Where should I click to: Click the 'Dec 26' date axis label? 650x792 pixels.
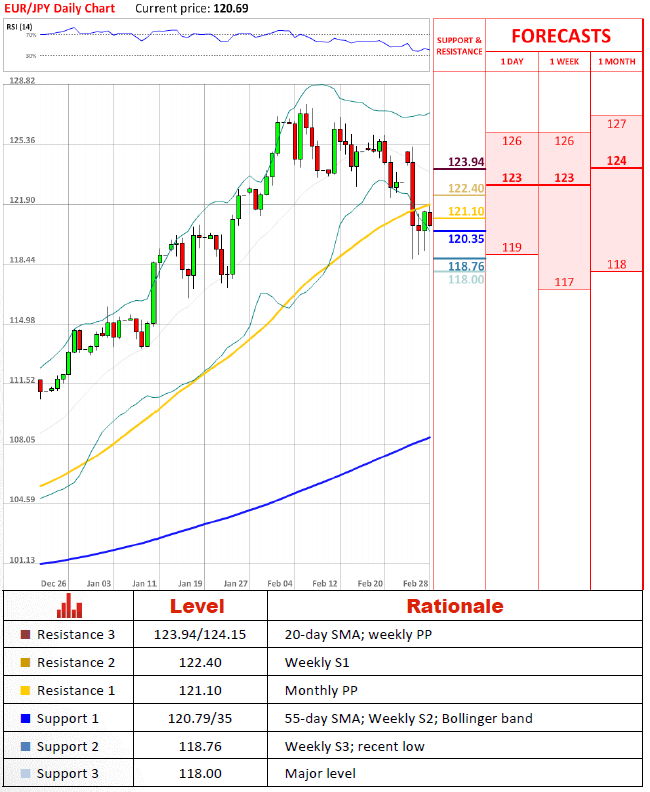pyautogui.click(x=54, y=583)
